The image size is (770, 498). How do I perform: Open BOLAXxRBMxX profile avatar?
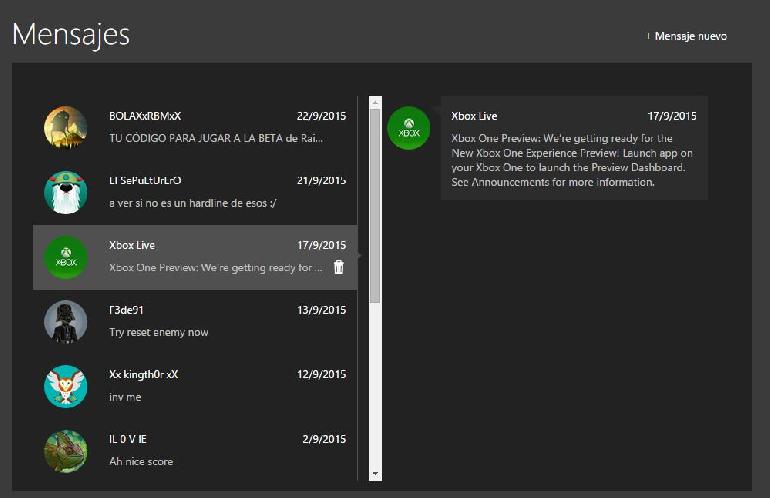66,127
